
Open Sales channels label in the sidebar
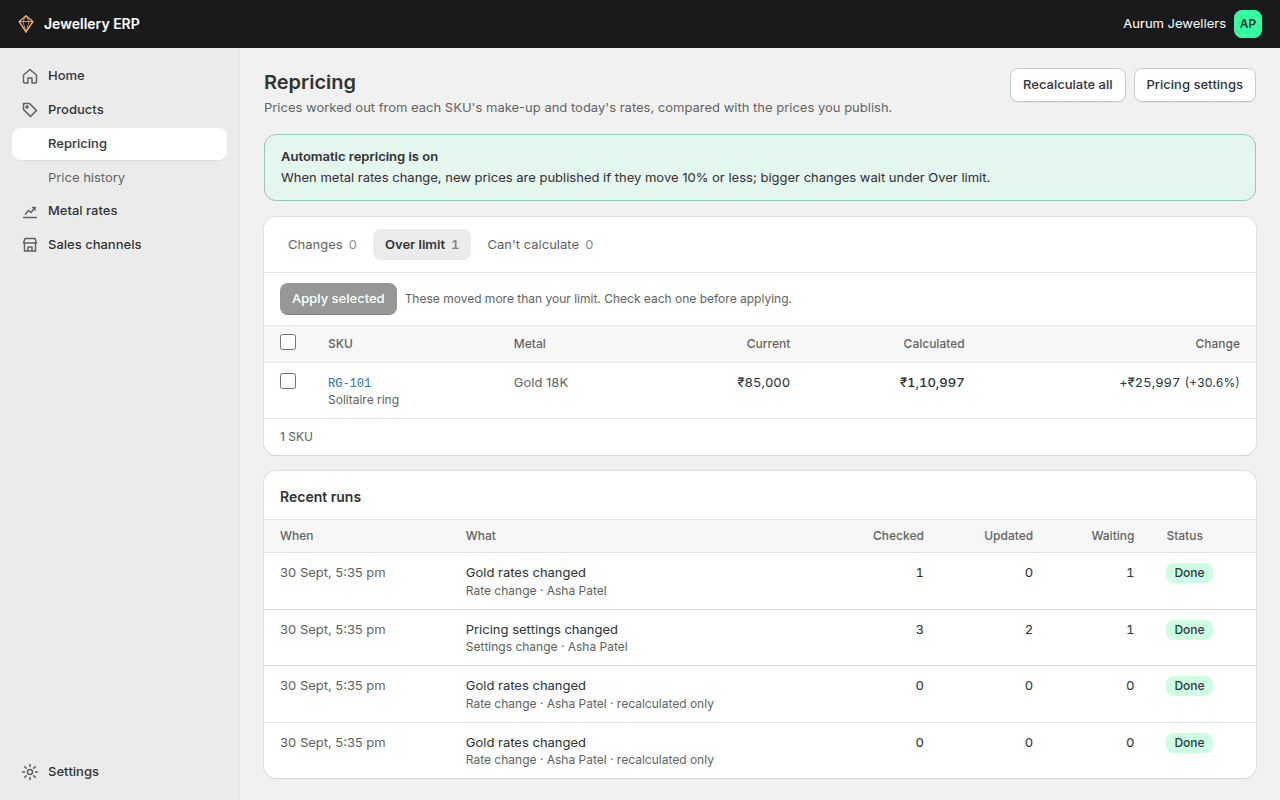[95, 245]
